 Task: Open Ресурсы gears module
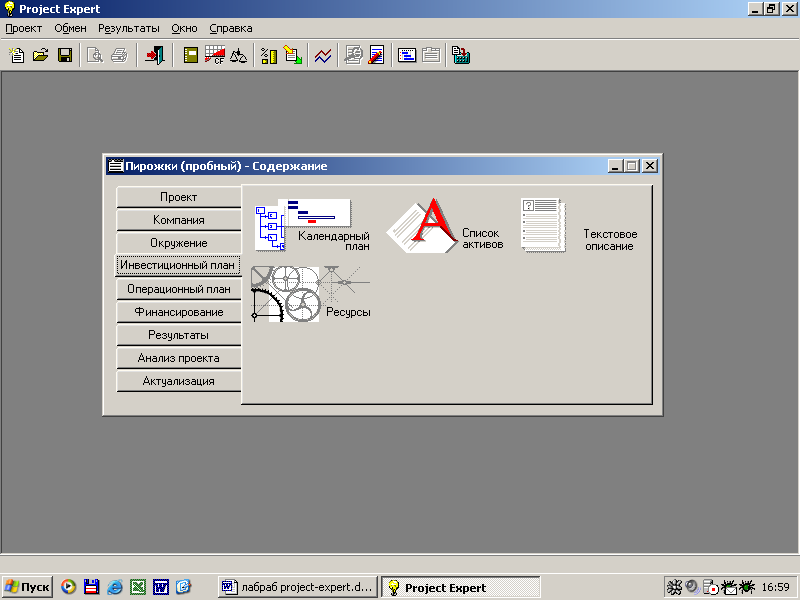(x=311, y=294)
